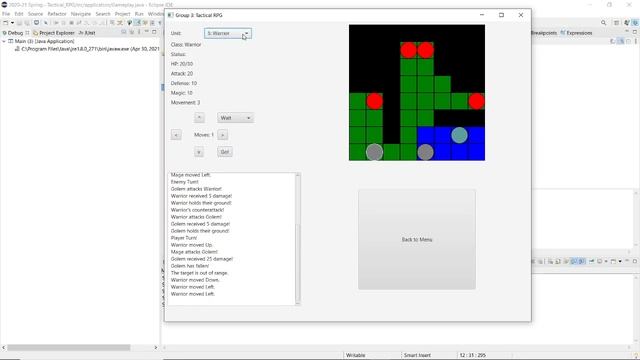Click the New icon in Eclipse toolbar
The width and height of the screenshot is (640, 360).
coord(5,23)
